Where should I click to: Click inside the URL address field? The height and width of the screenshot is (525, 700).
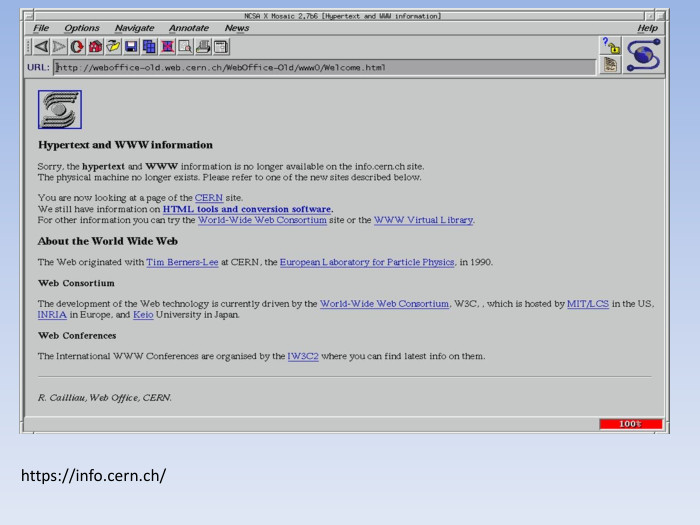click(x=320, y=68)
